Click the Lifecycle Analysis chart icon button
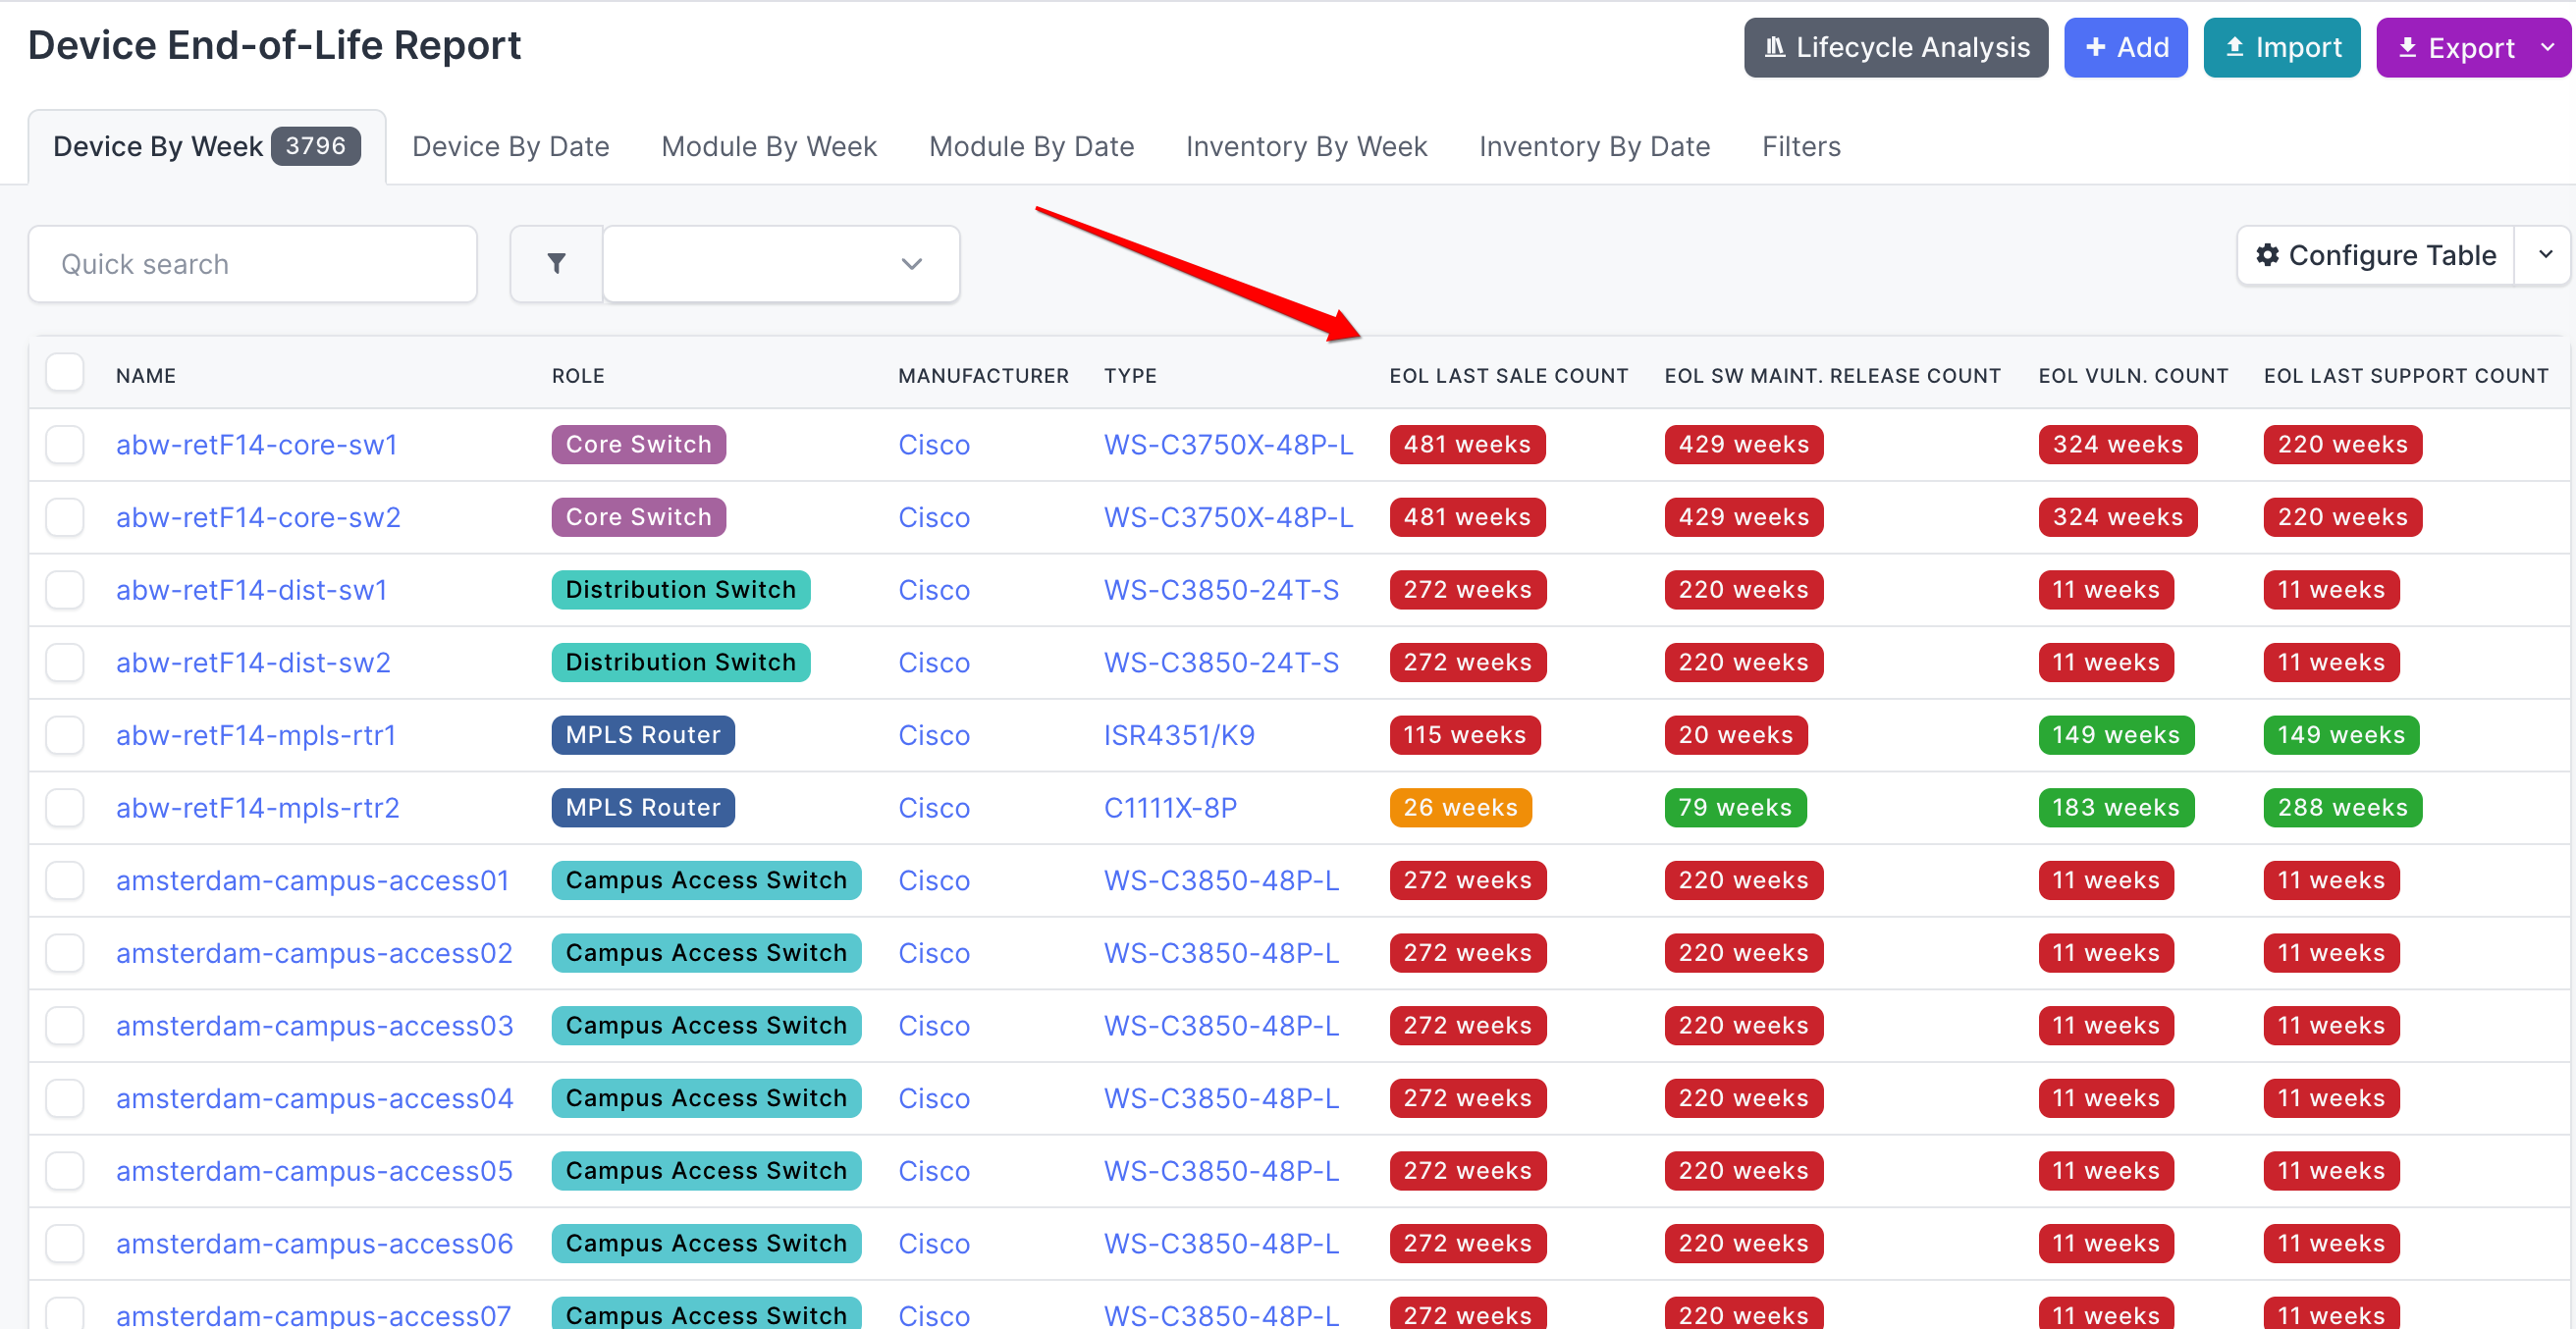2576x1329 pixels. click(x=1895, y=47)
